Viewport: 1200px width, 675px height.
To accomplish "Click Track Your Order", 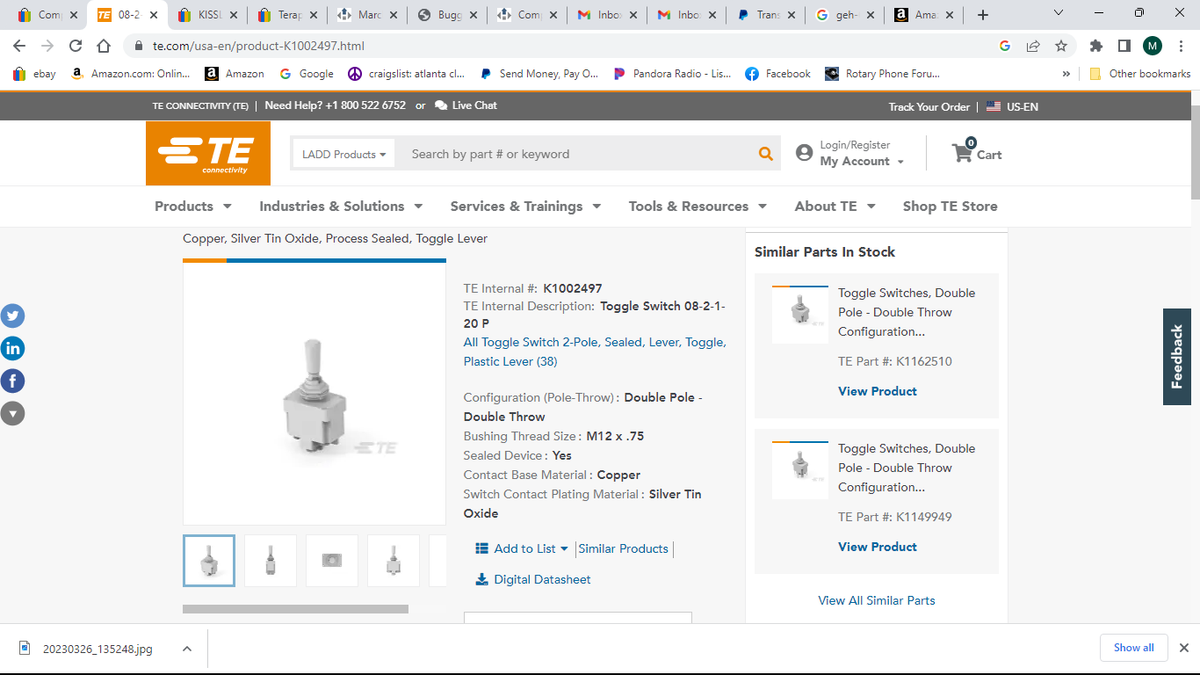I will pyautogui.click(x=929, y=106).
